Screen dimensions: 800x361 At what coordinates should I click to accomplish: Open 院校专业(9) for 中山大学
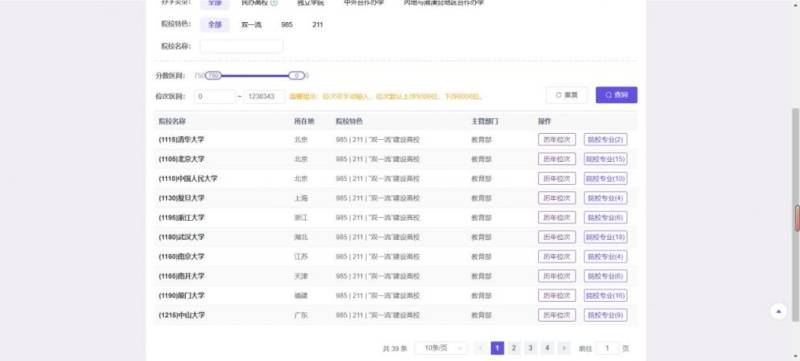(606, 315)
